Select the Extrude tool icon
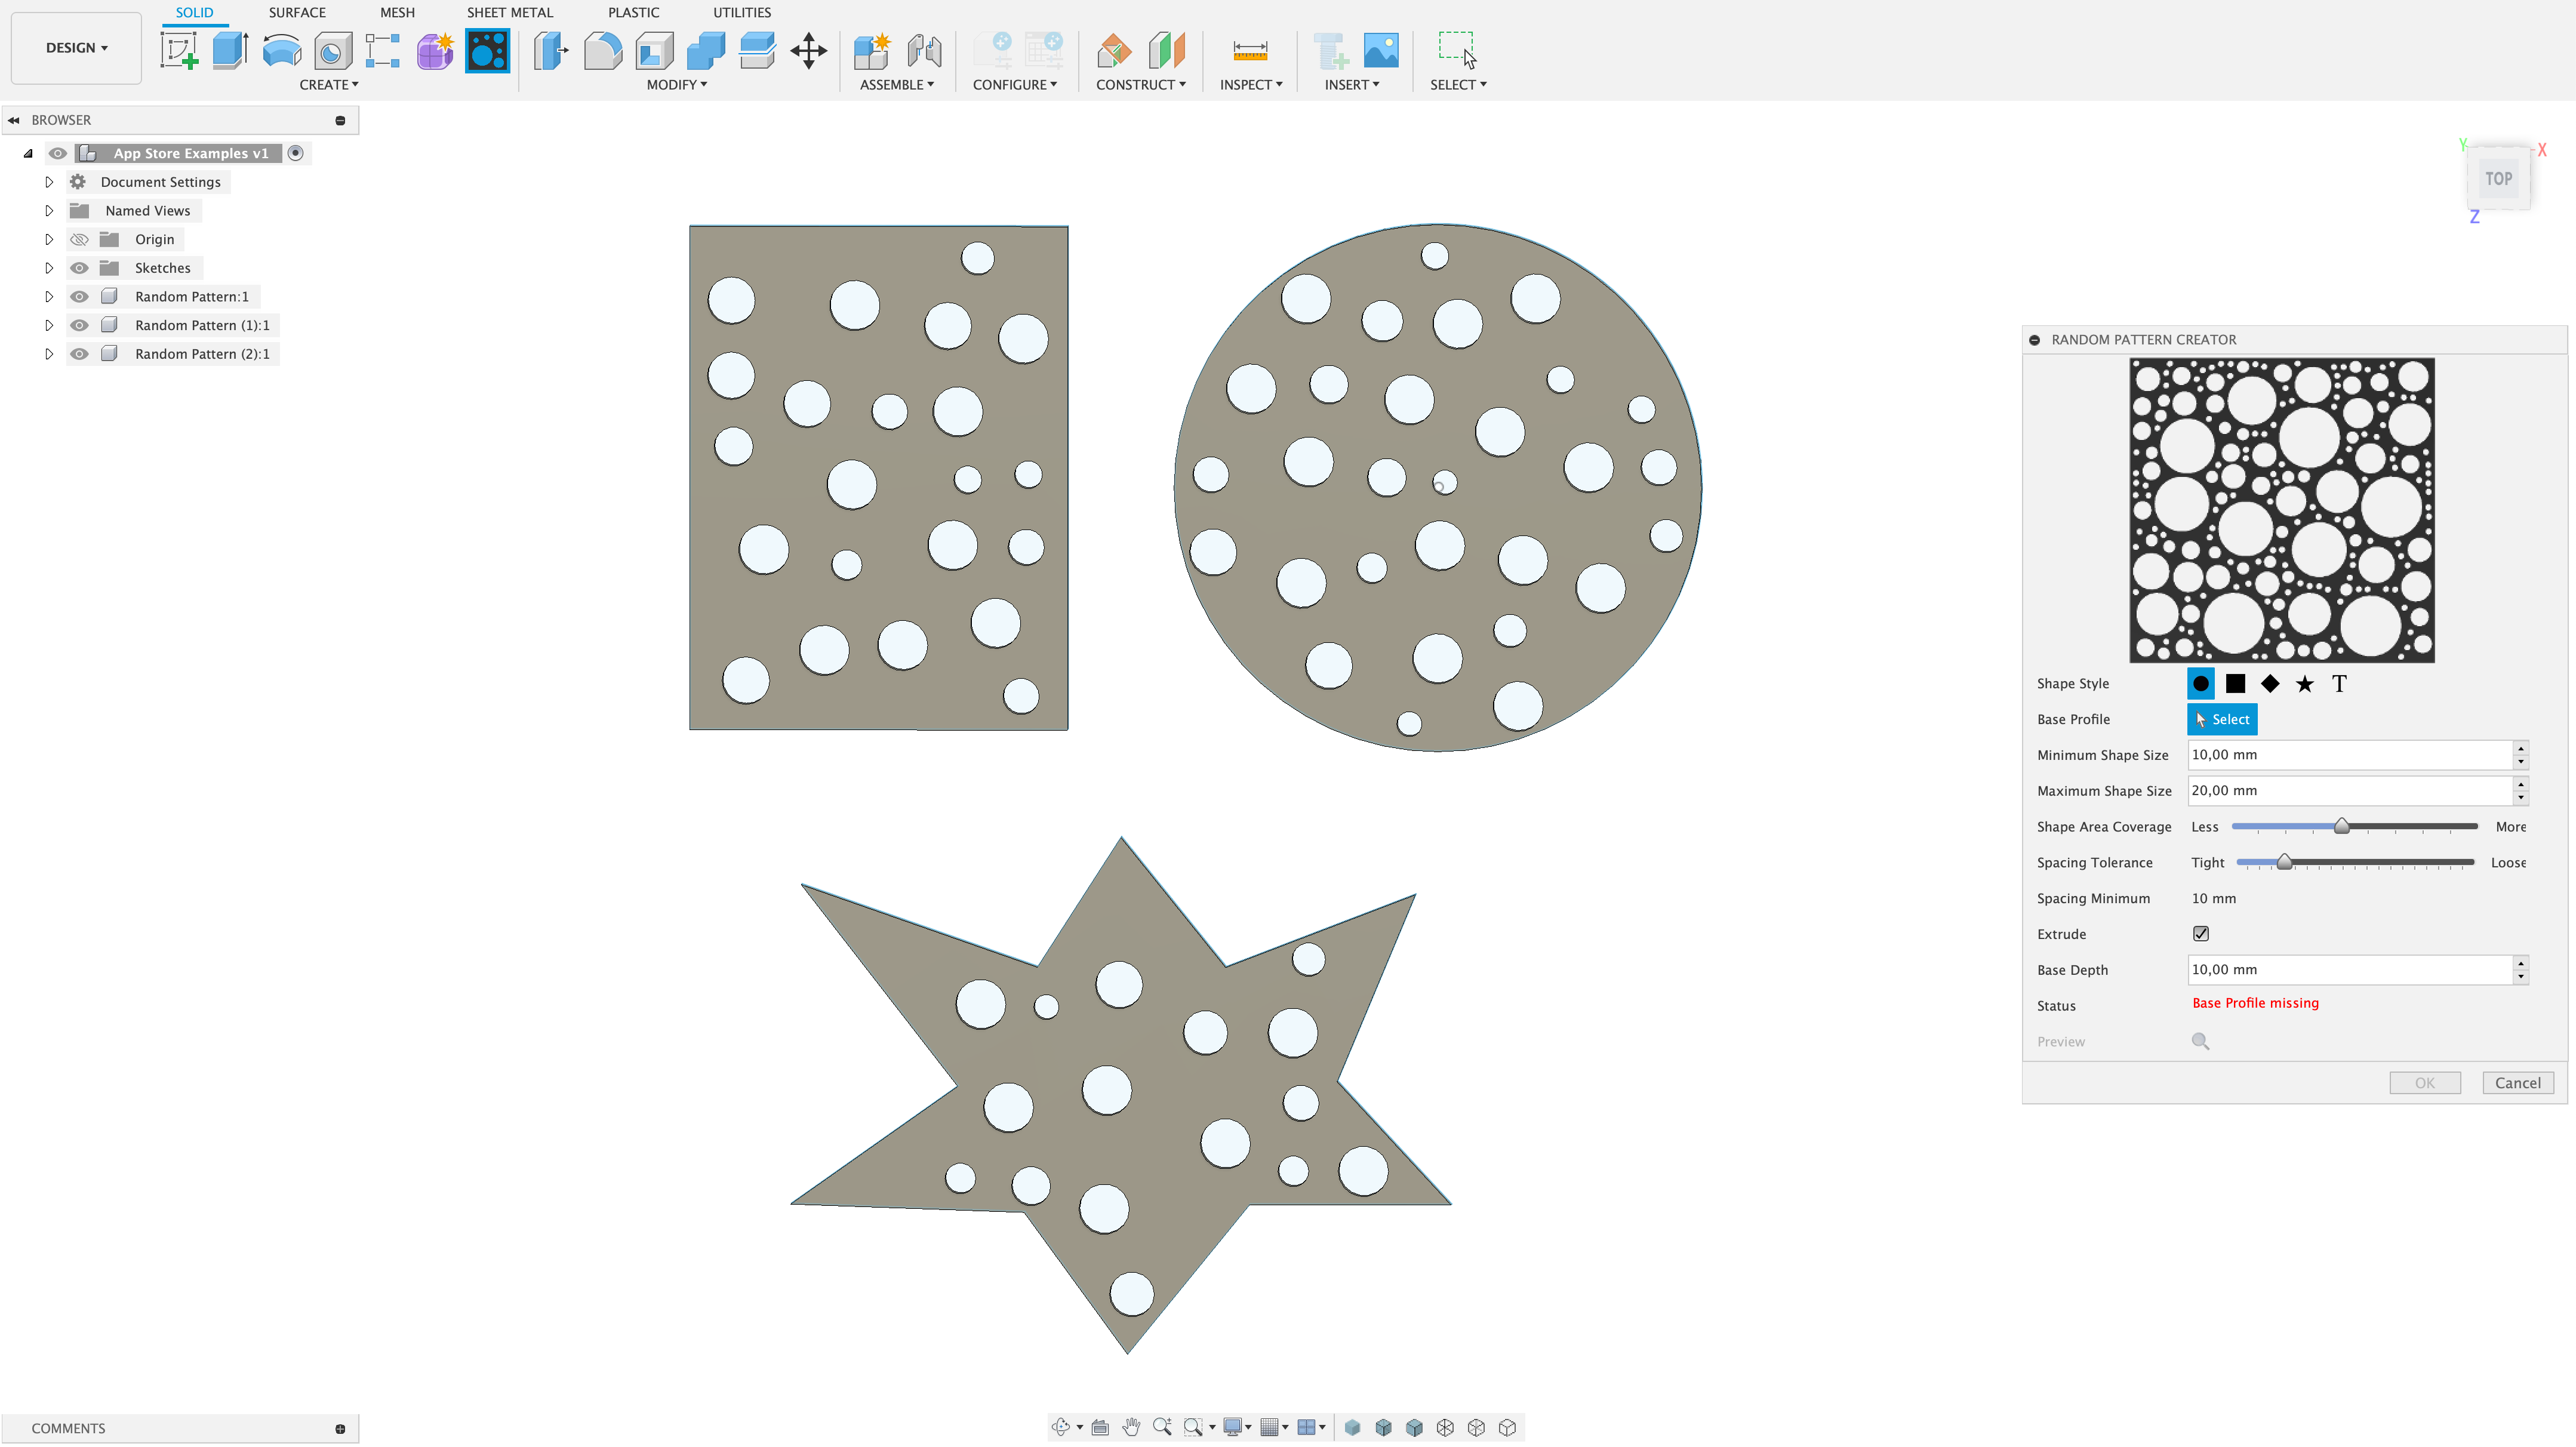Viewport: 2576px width, 1447px height. pyautogui.click(x=230, y=50)
